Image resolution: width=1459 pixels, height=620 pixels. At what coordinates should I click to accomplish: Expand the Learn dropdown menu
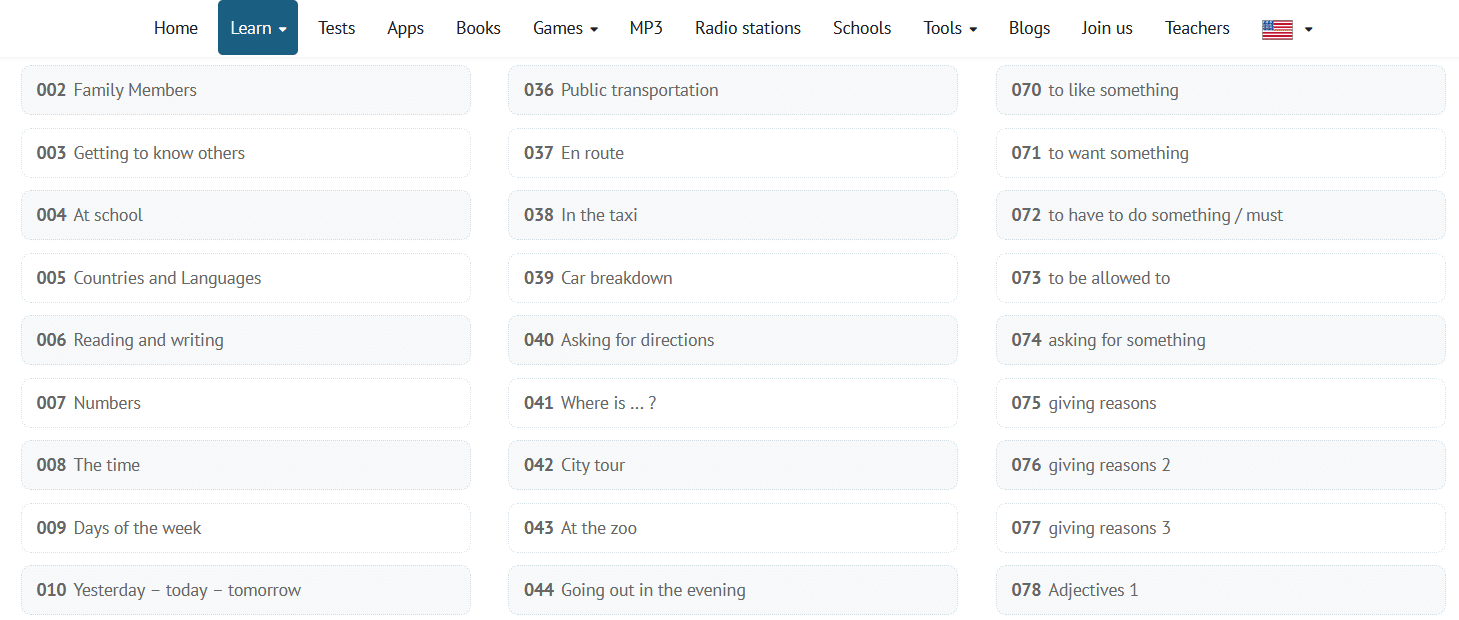pyautogui.click(x=258, y=28)
